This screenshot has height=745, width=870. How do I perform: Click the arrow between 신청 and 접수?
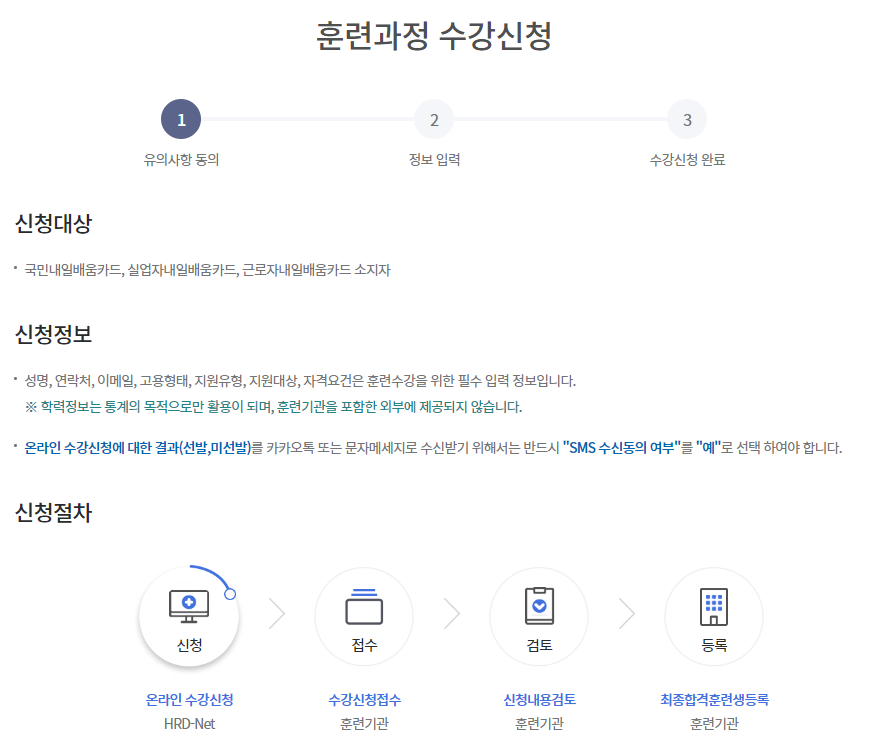coord(277,614)
